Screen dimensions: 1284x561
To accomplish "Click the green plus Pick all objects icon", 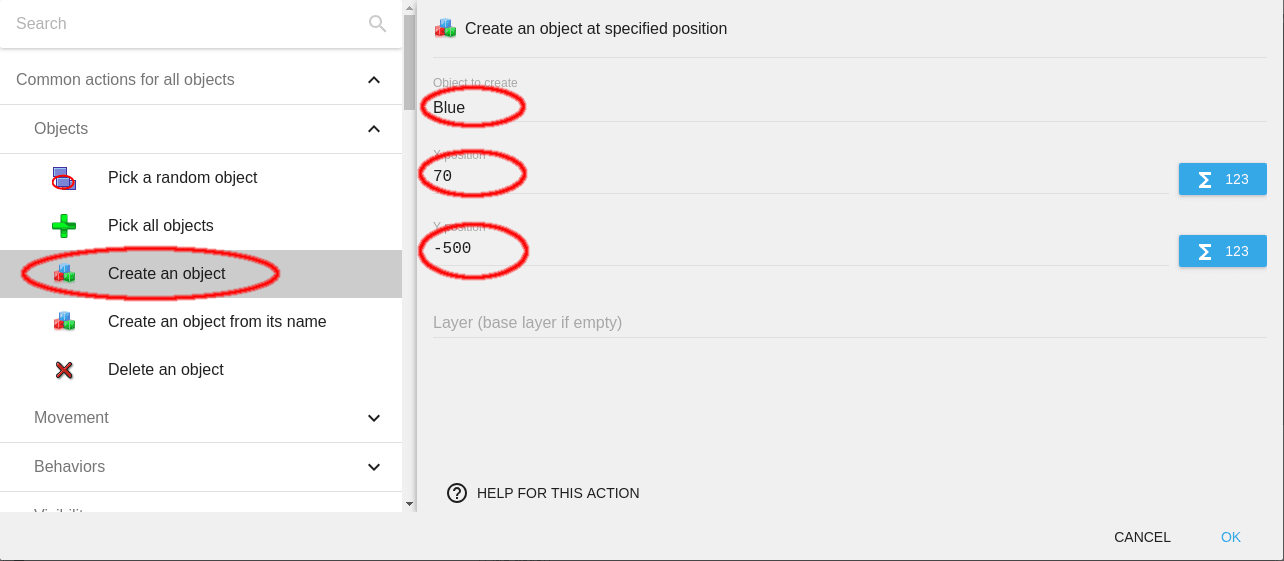I will click(64, 226).
